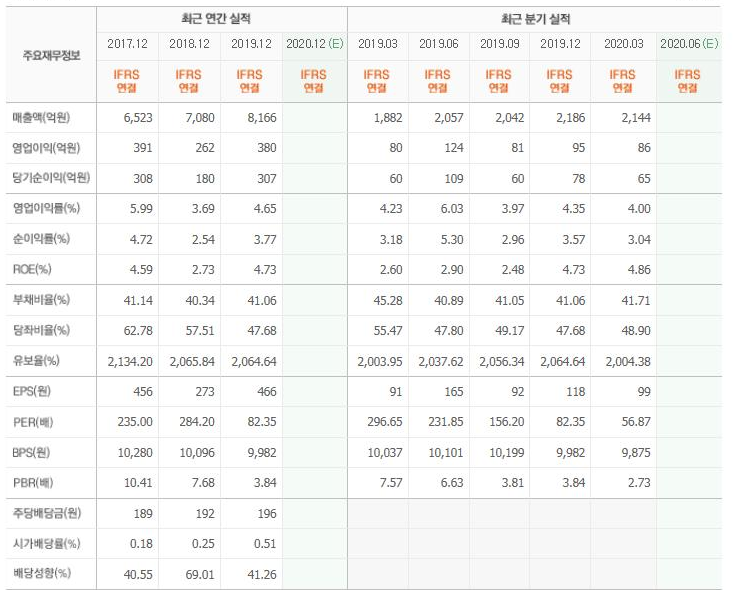Click the quarterly revenue value 2,144
The width and height of the screenshot is (738, 590).
click(636, 118)
